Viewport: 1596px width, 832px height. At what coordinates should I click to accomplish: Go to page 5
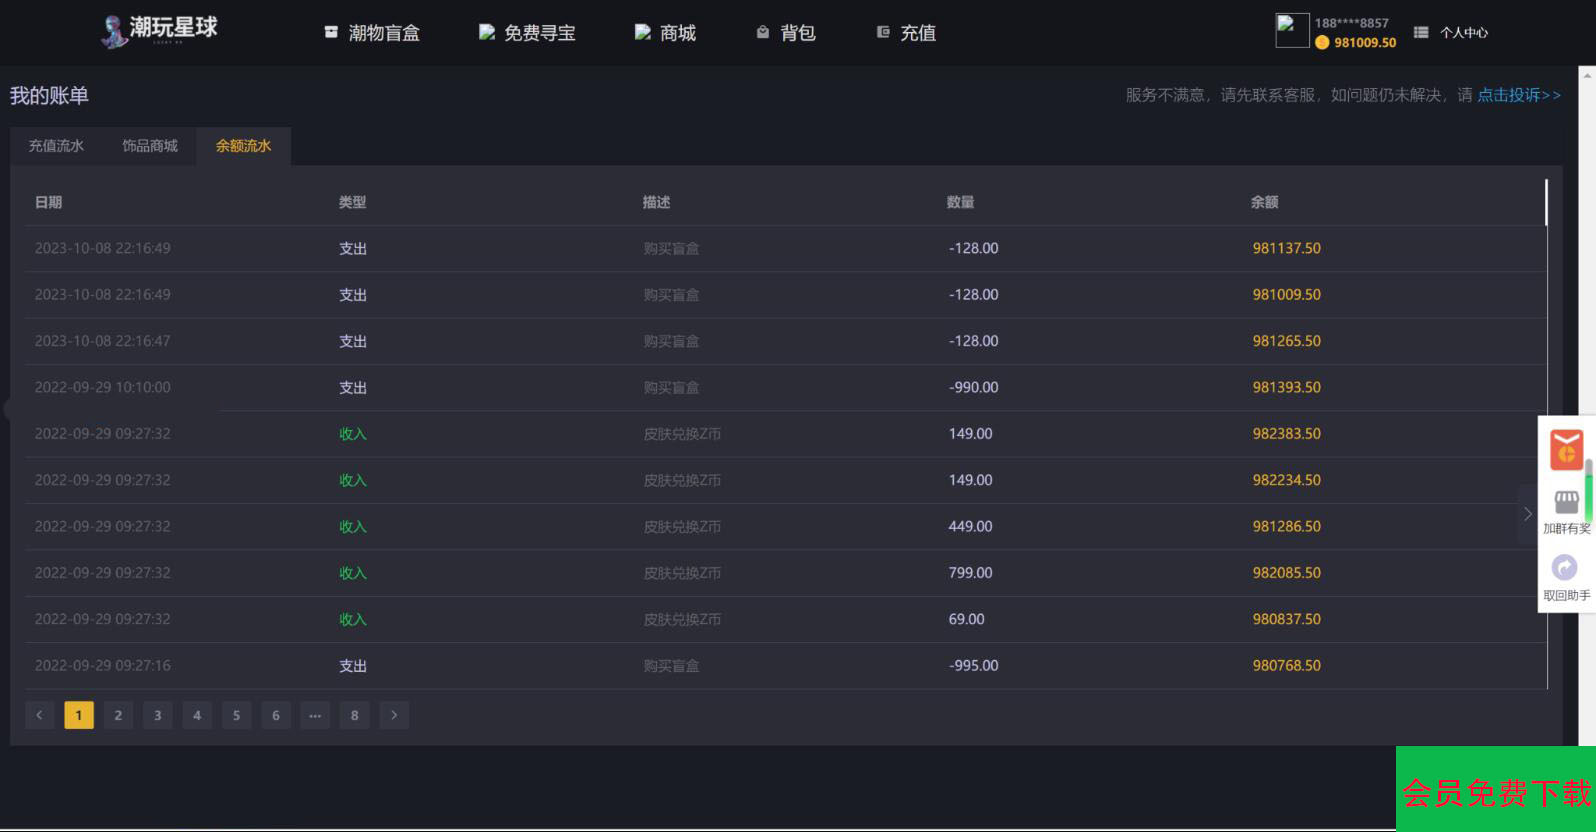point(236,715)
